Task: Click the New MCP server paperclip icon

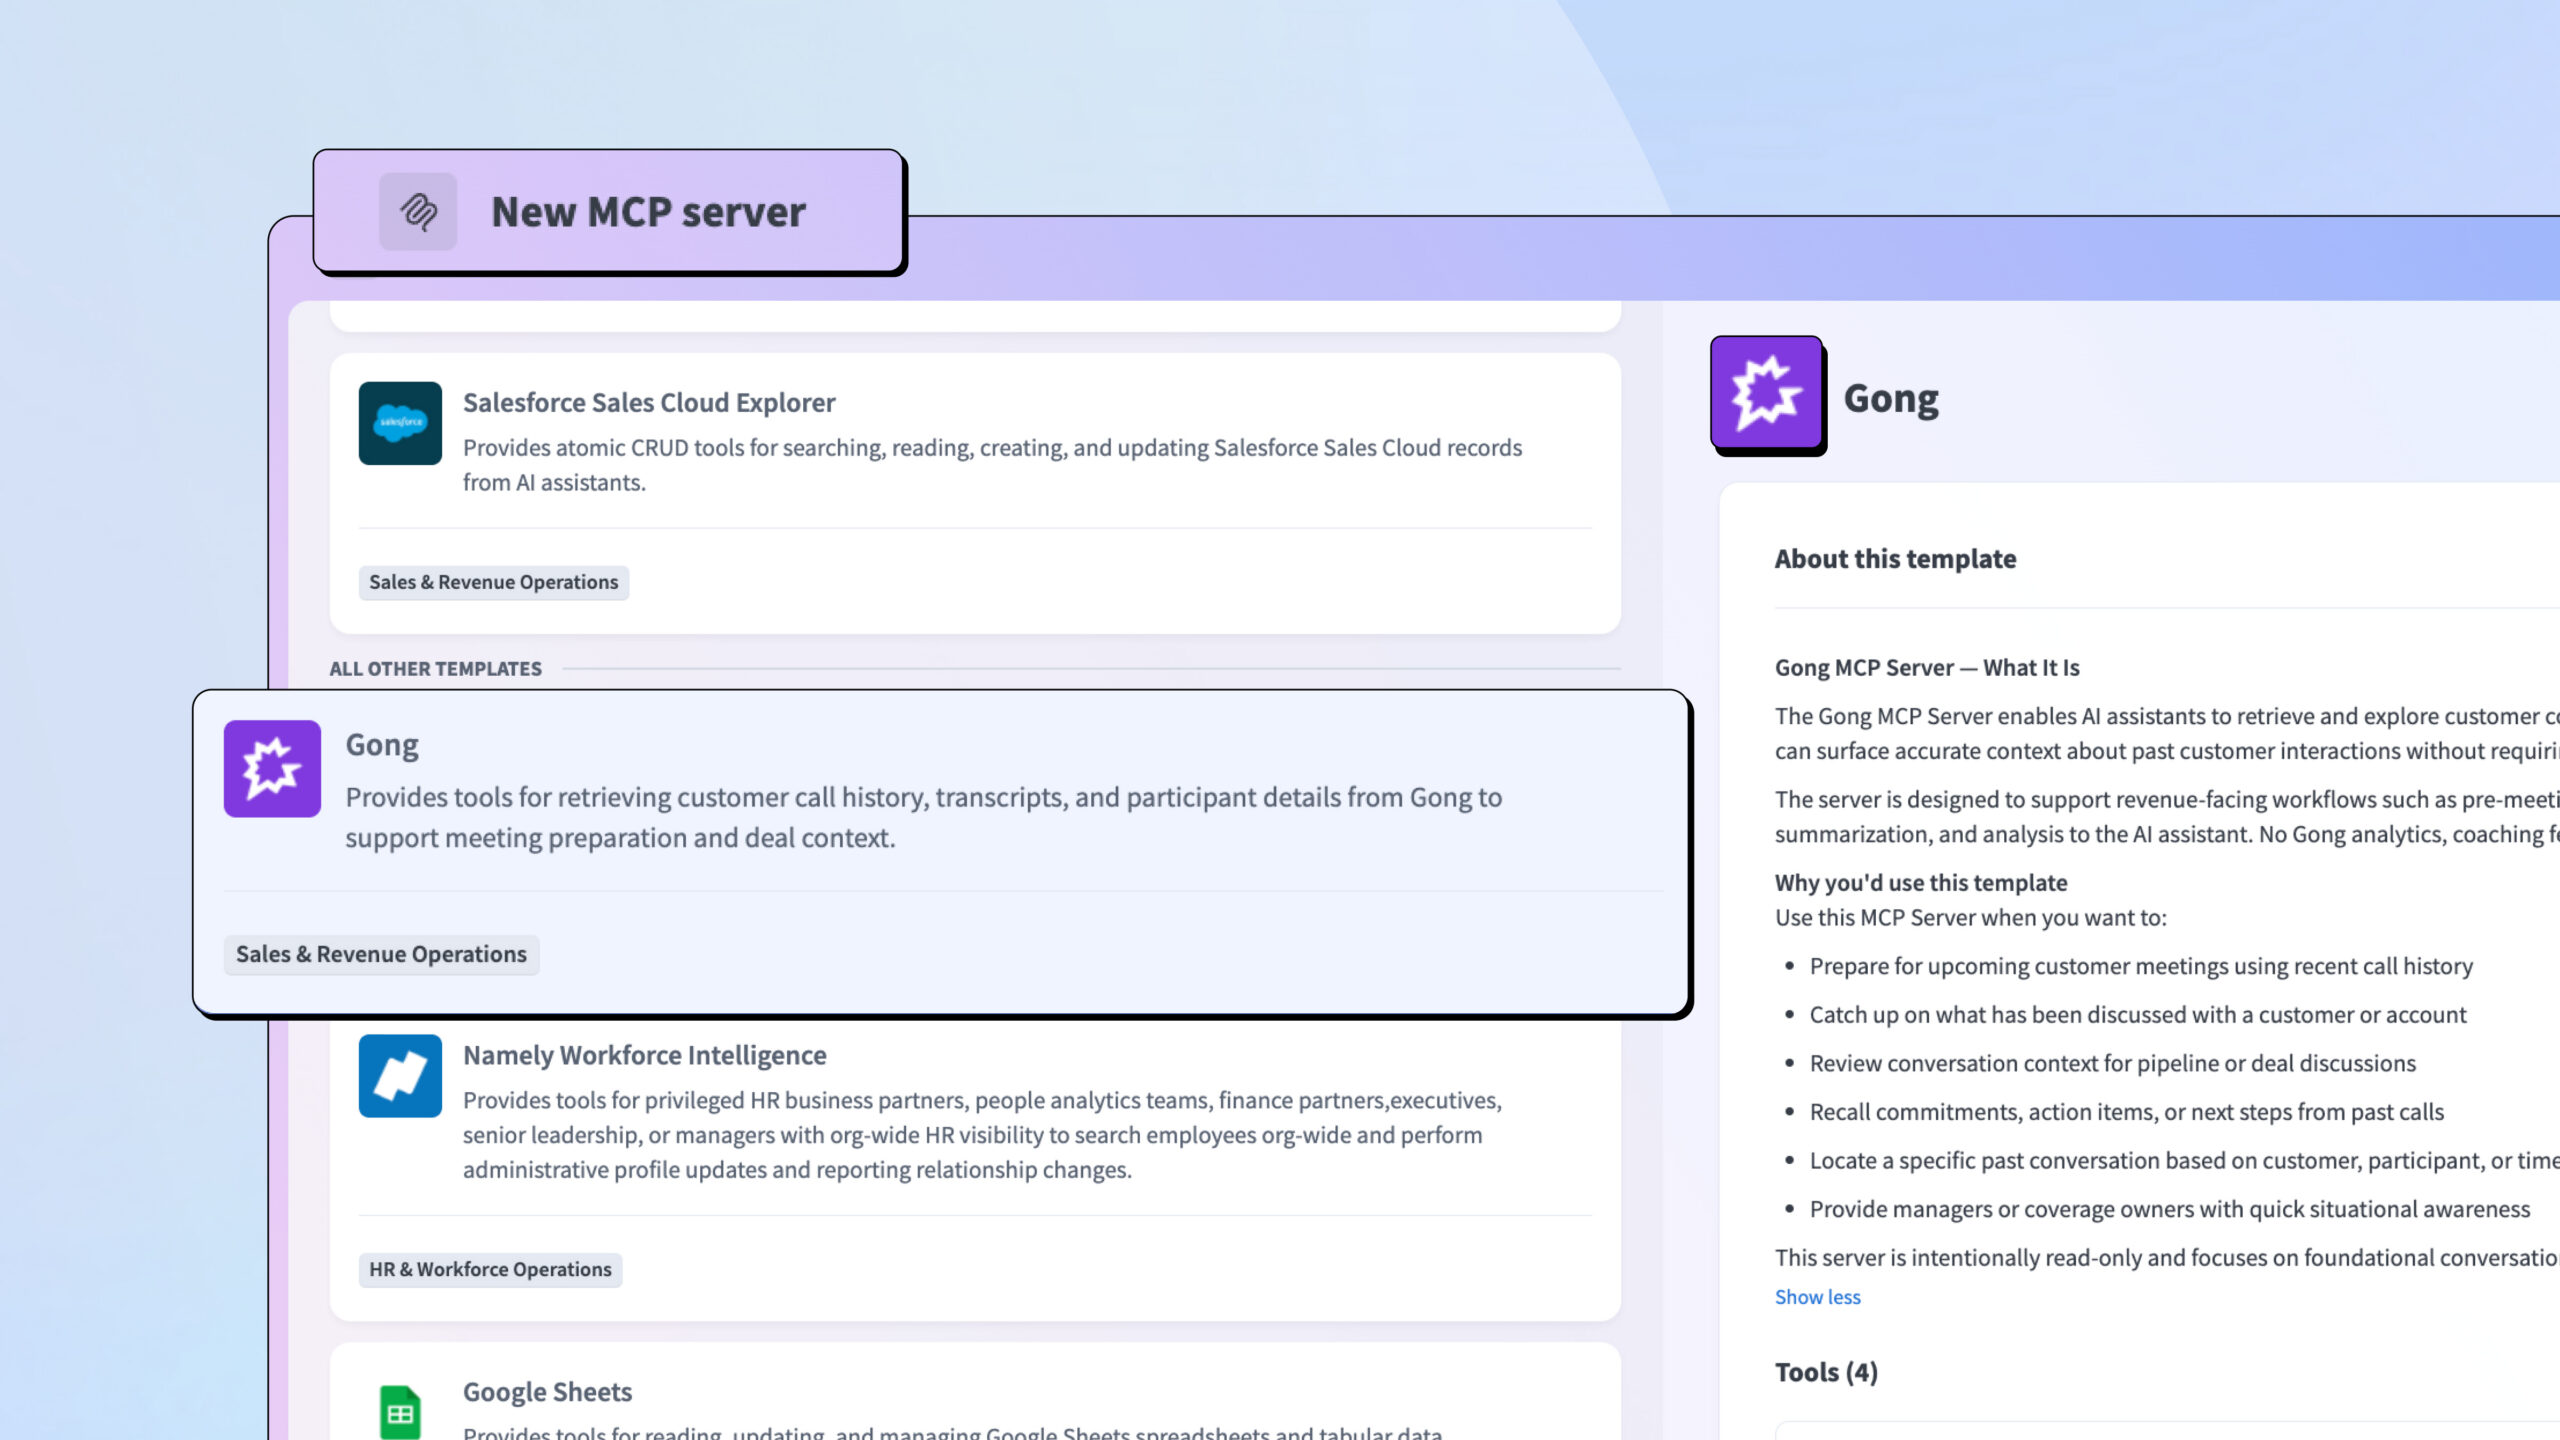Action: [x=418, y=211]
